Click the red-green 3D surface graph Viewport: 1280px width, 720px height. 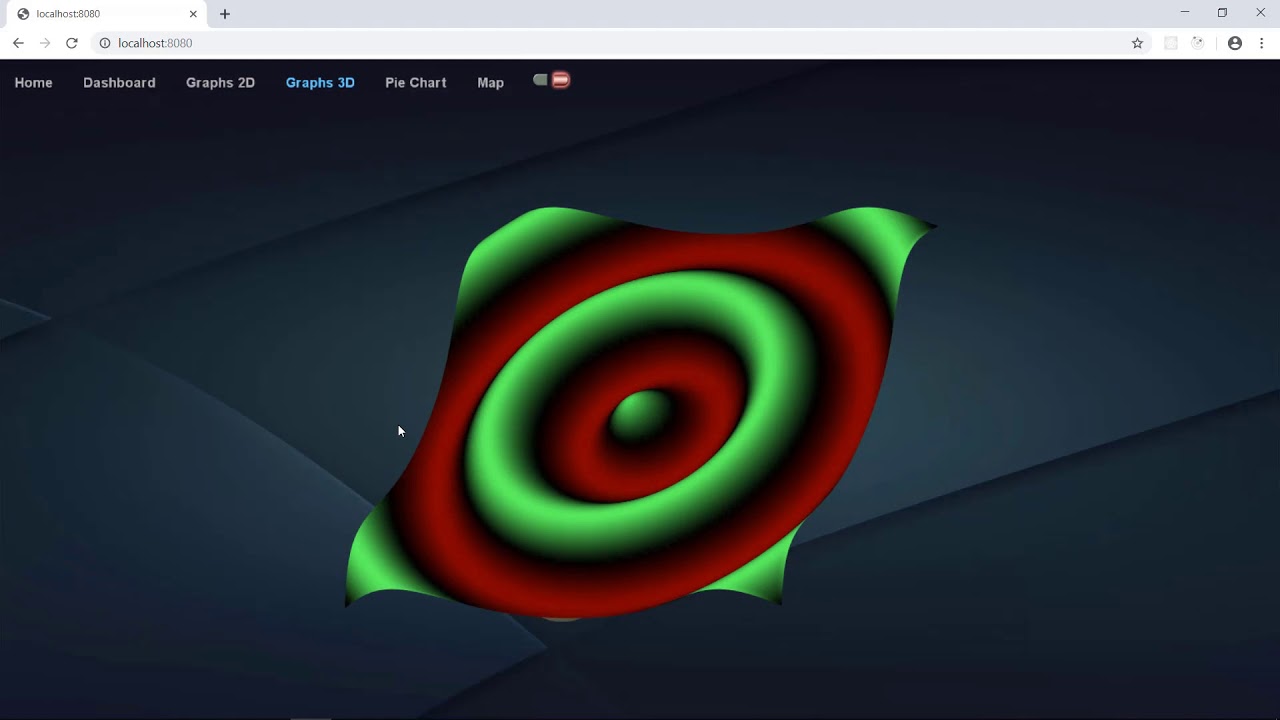pyautogui.click(x=640, y=413)
